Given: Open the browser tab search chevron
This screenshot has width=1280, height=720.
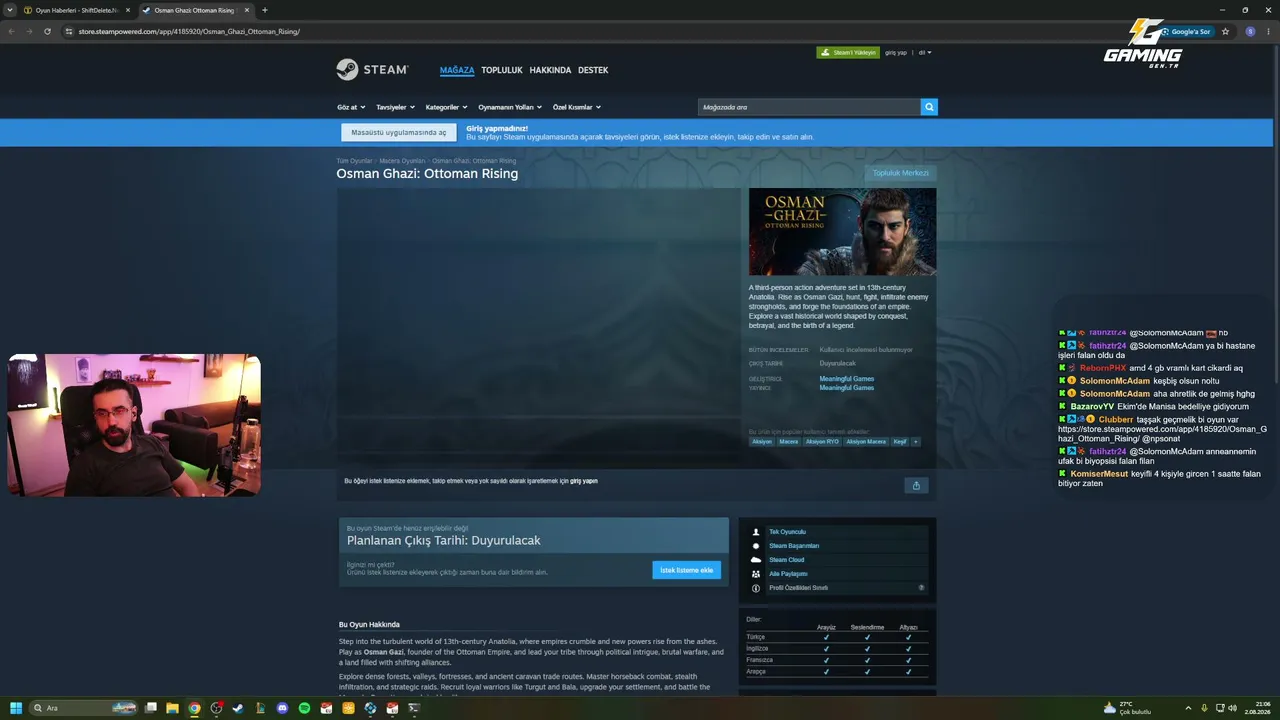Looking at the screenshot, I should click(11, 10).
